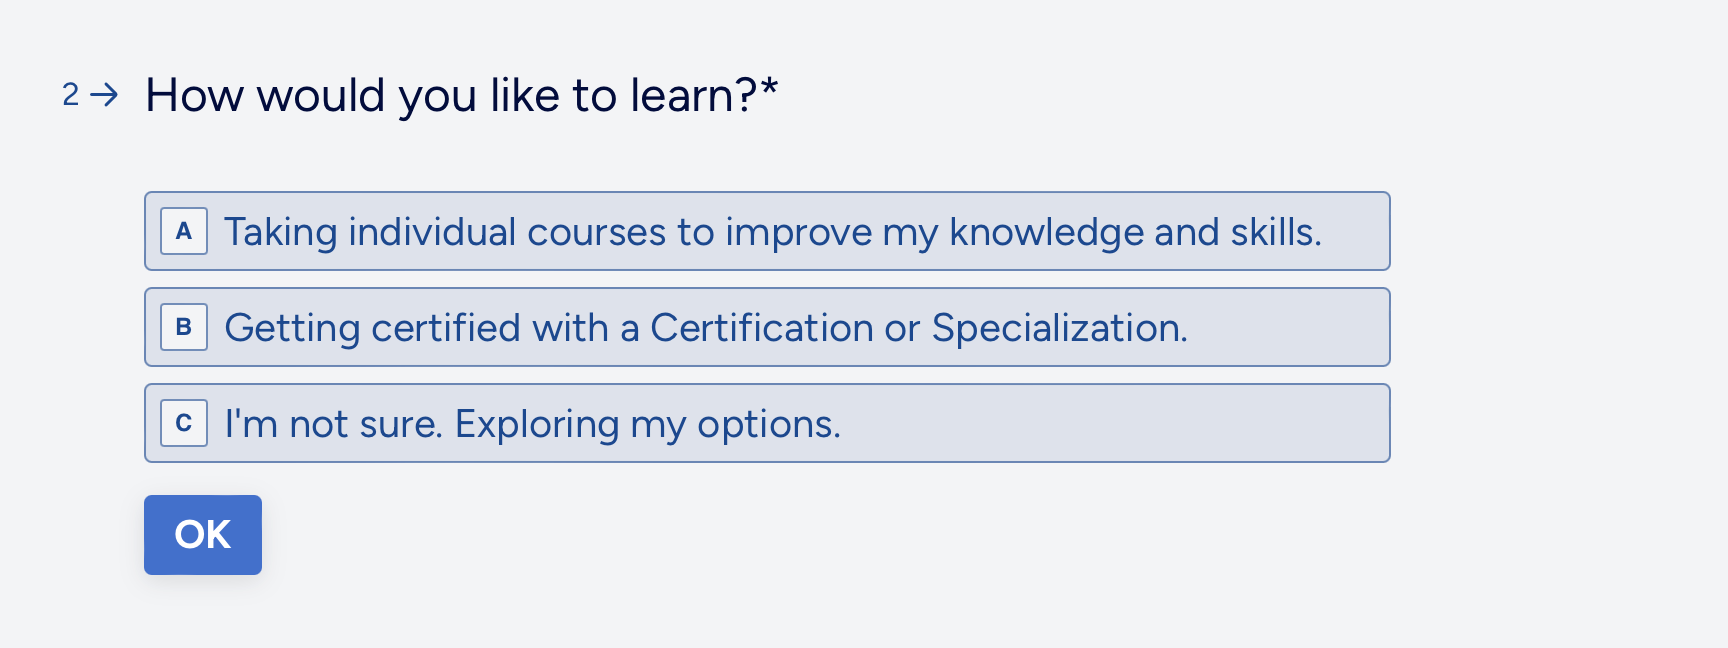This screenshot has height=648, width=1728.
Task: Click the word 'Certification' in option B
Action: click(x=762, y=328)
